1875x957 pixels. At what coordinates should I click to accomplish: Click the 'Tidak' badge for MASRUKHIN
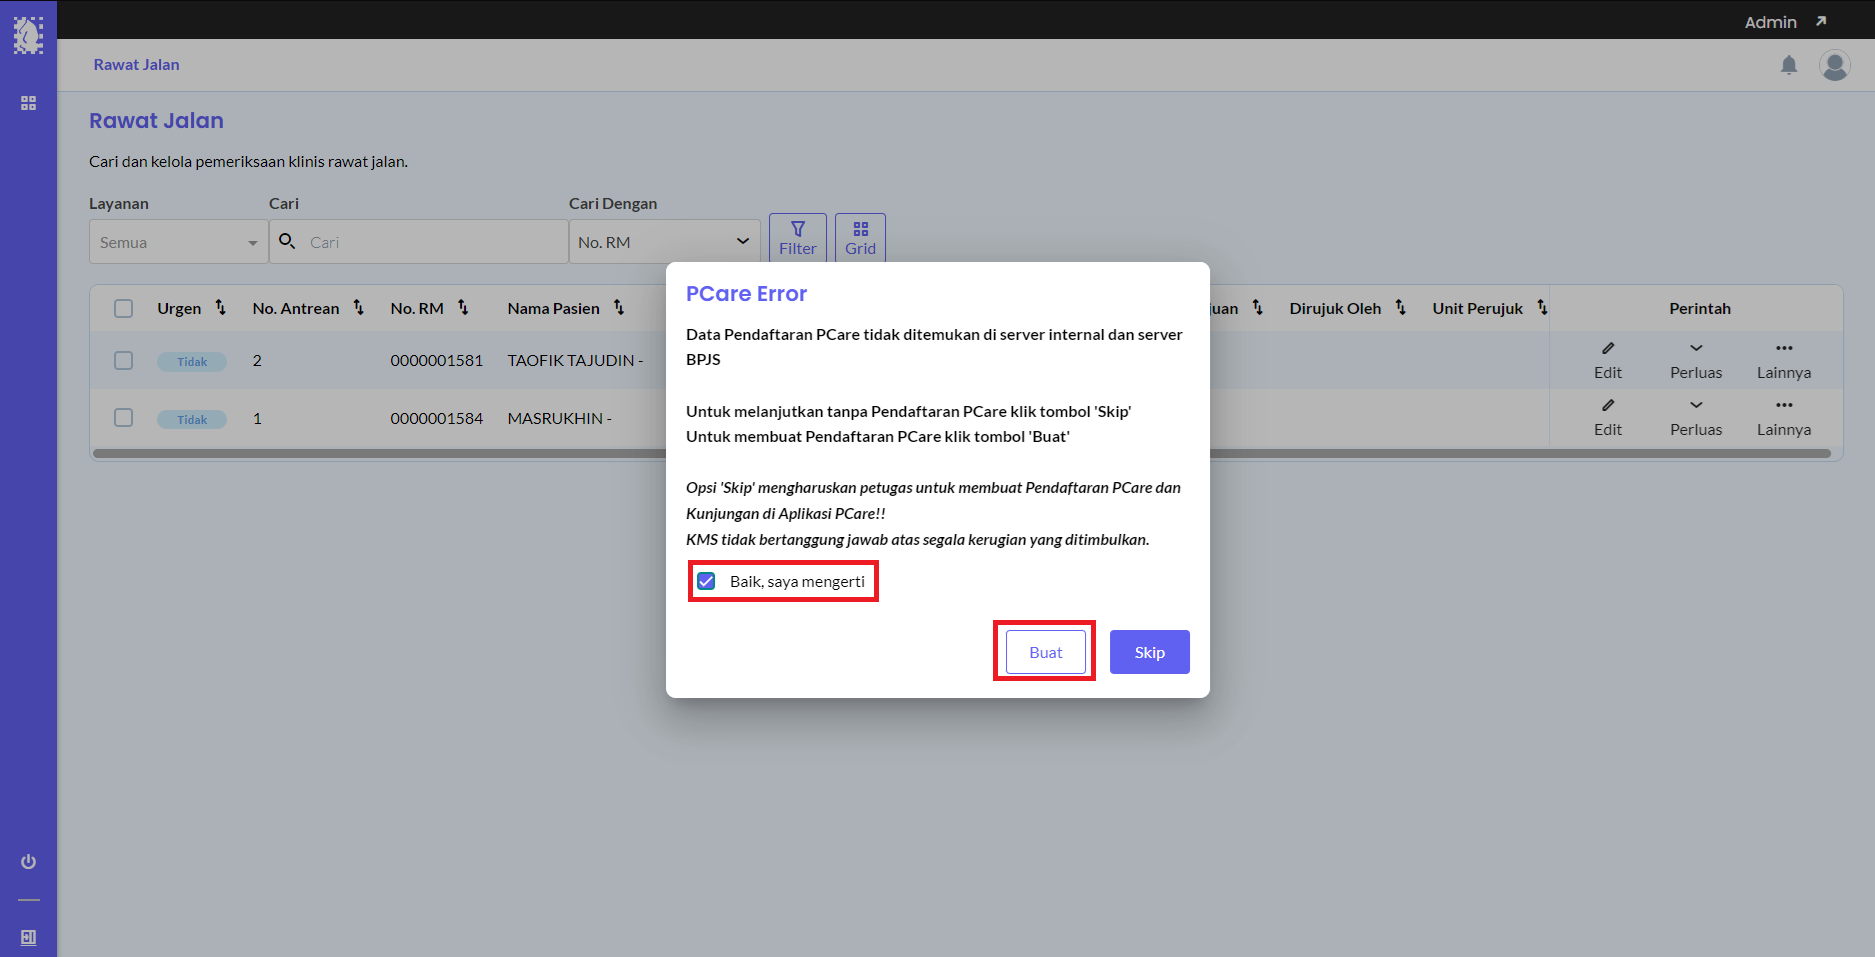click(192, 419)
